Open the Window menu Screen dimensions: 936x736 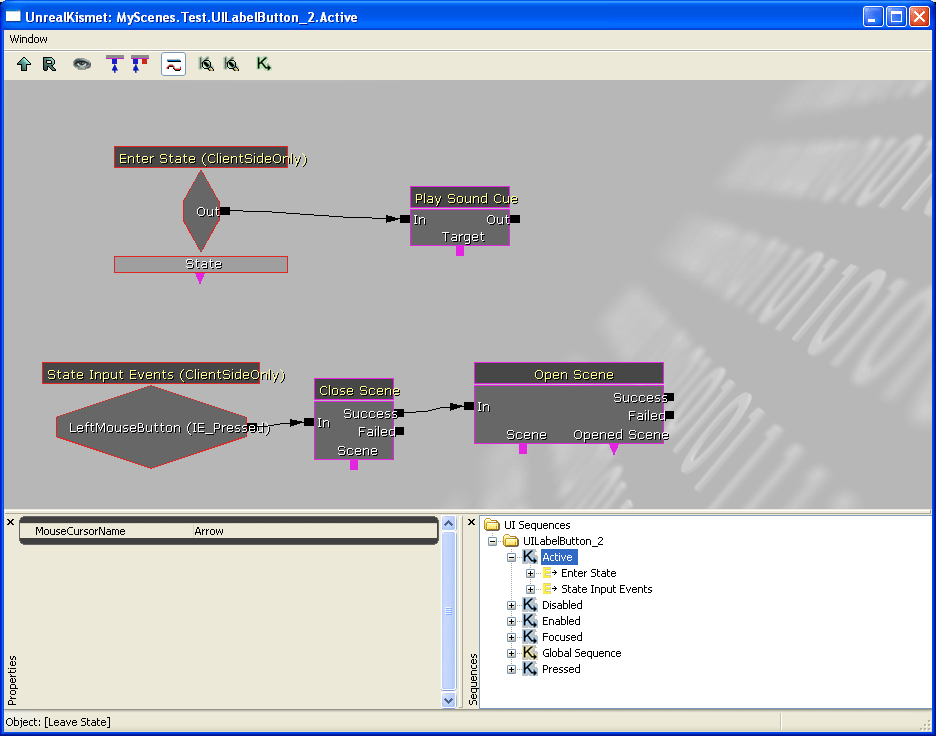[28, 39]
